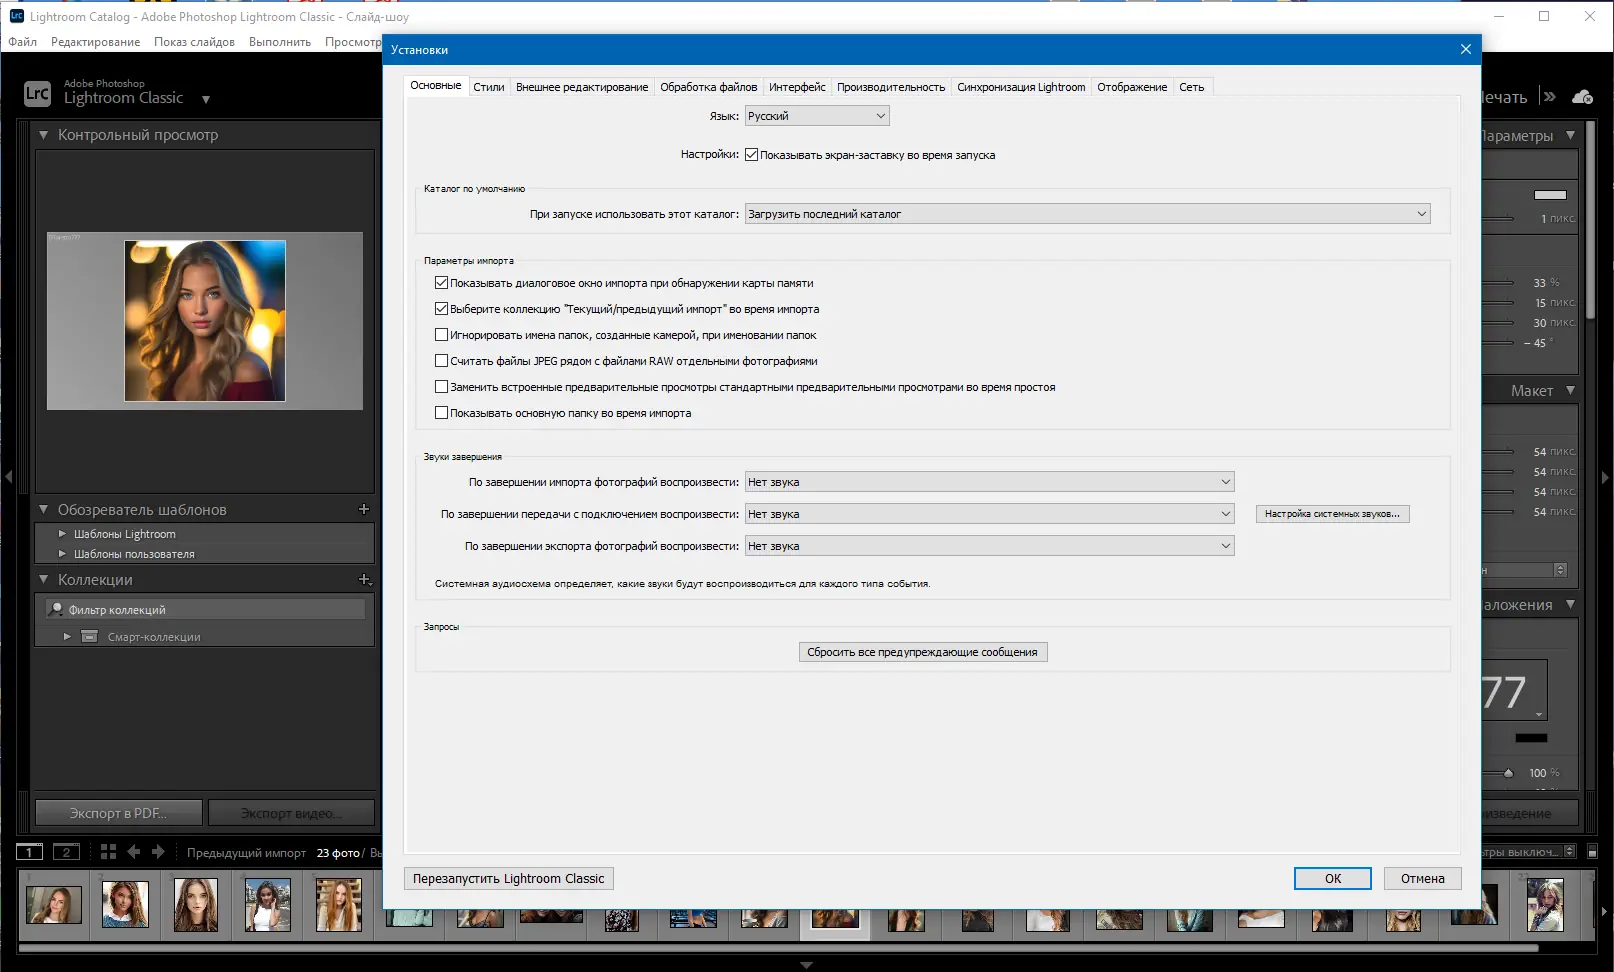Click the Lrc logo in the identity plate
This screenshot has height=972, width=1614.
pyautogui.click(x=37, y=94)
